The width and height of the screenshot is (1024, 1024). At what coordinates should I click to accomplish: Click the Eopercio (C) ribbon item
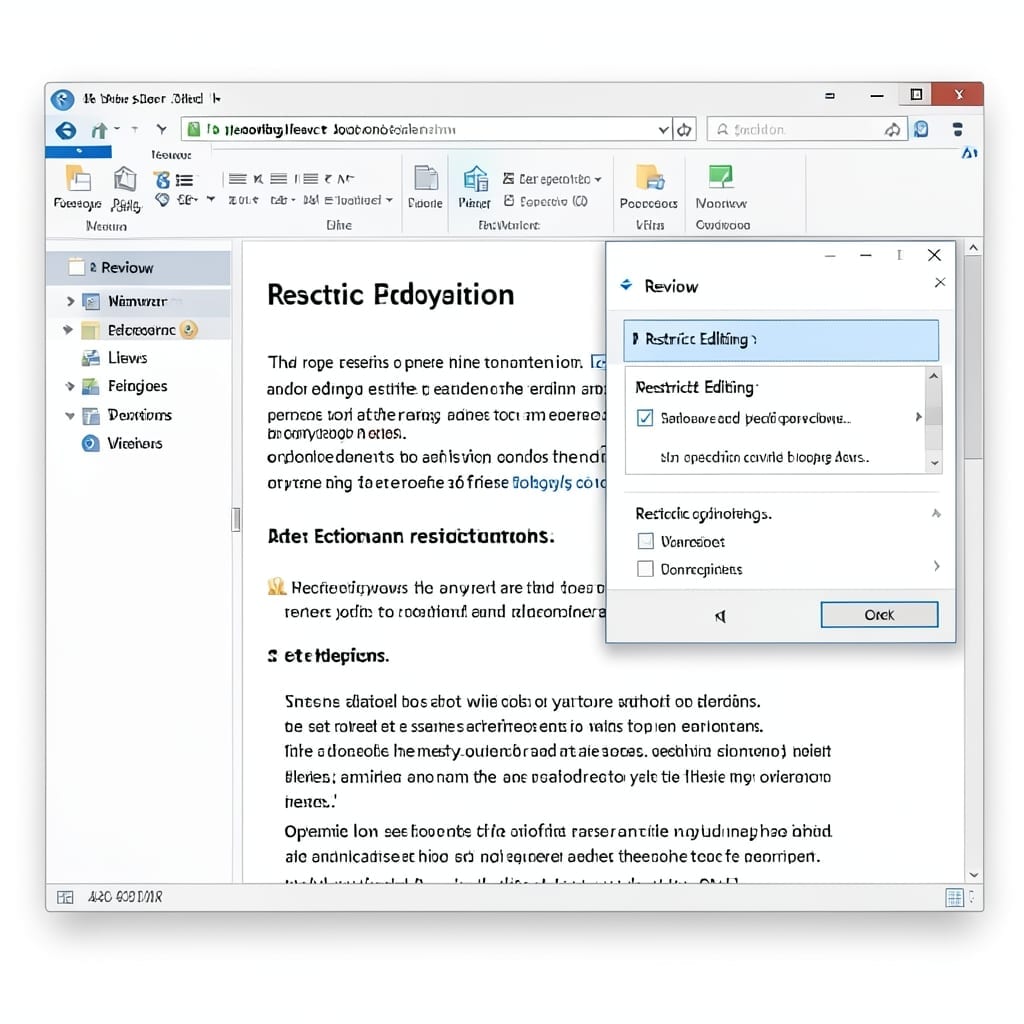point(546,201)
